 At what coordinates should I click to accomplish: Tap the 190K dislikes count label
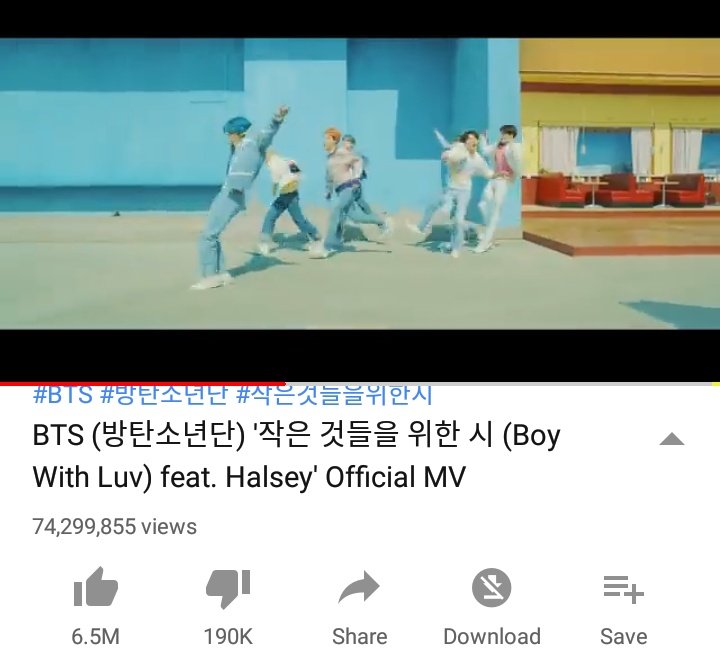228,637
